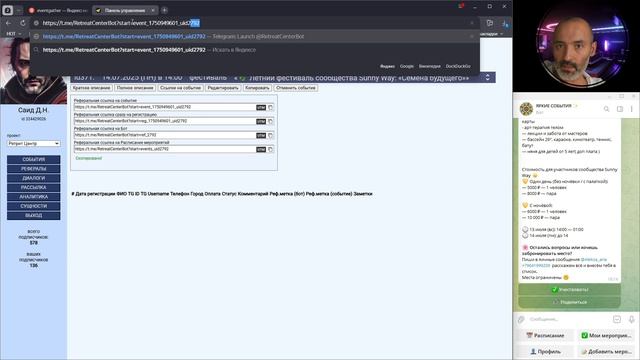Copy the registration referral link
Viewport: 640px width, 360px height.
click(270, 122)
